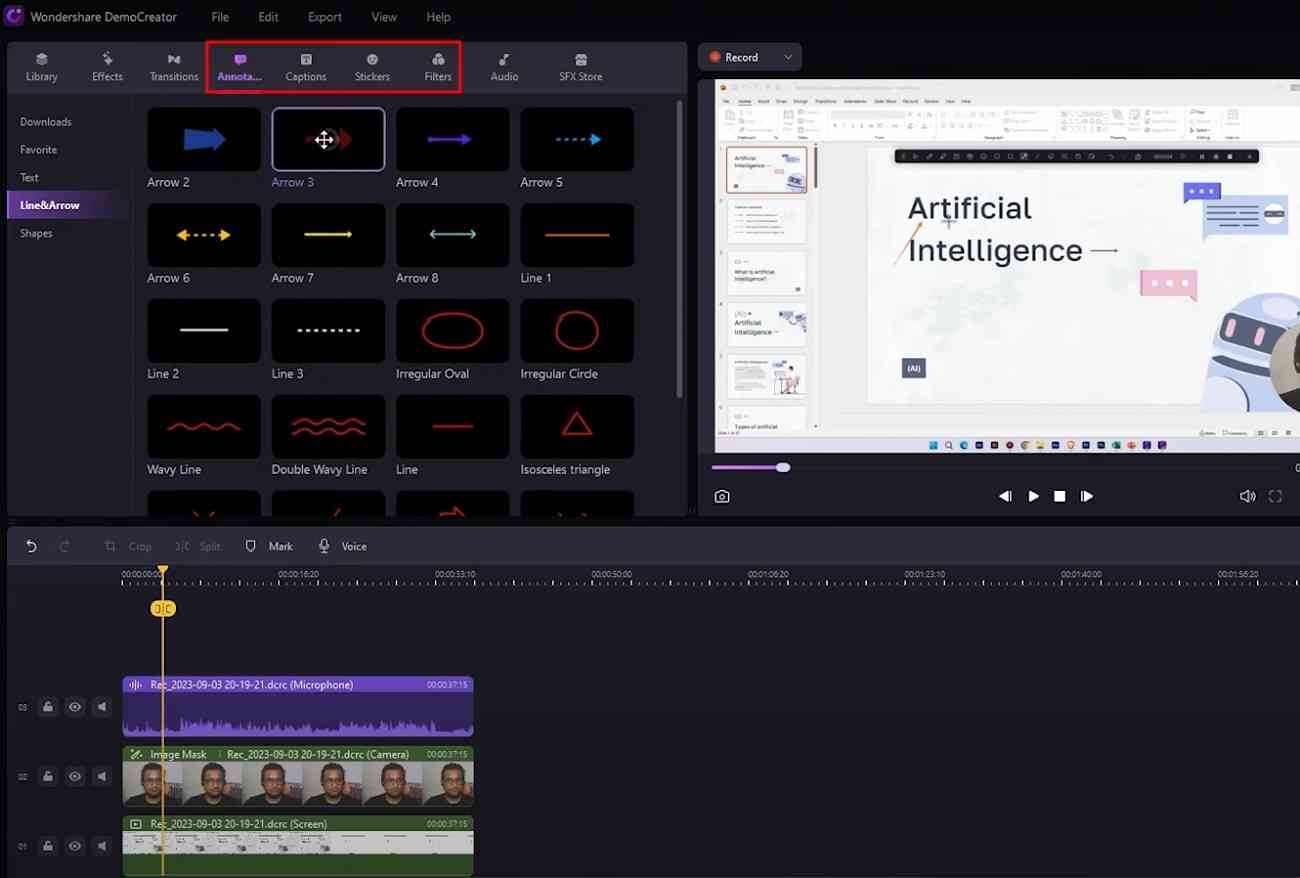1300x878 pixels.
Task: Choose the Line 1 orange line
Action: (x=577, y=235)
